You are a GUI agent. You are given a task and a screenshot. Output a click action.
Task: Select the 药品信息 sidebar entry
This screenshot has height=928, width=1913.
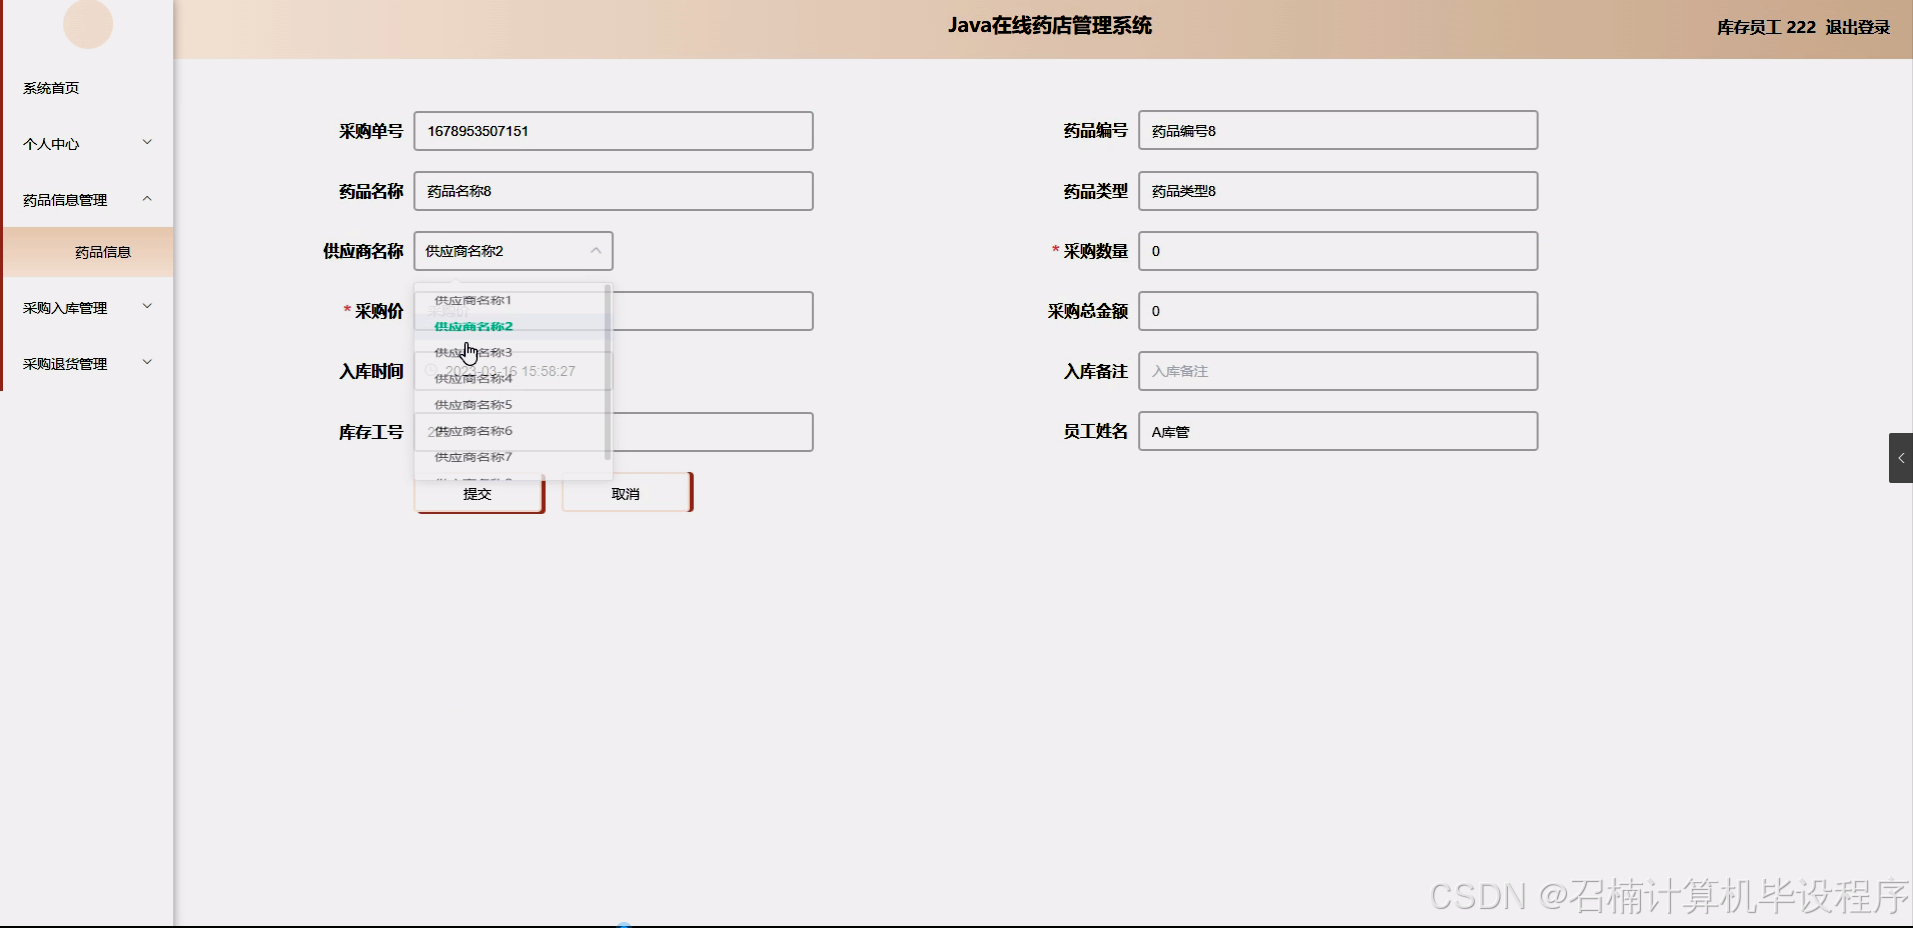102,251
